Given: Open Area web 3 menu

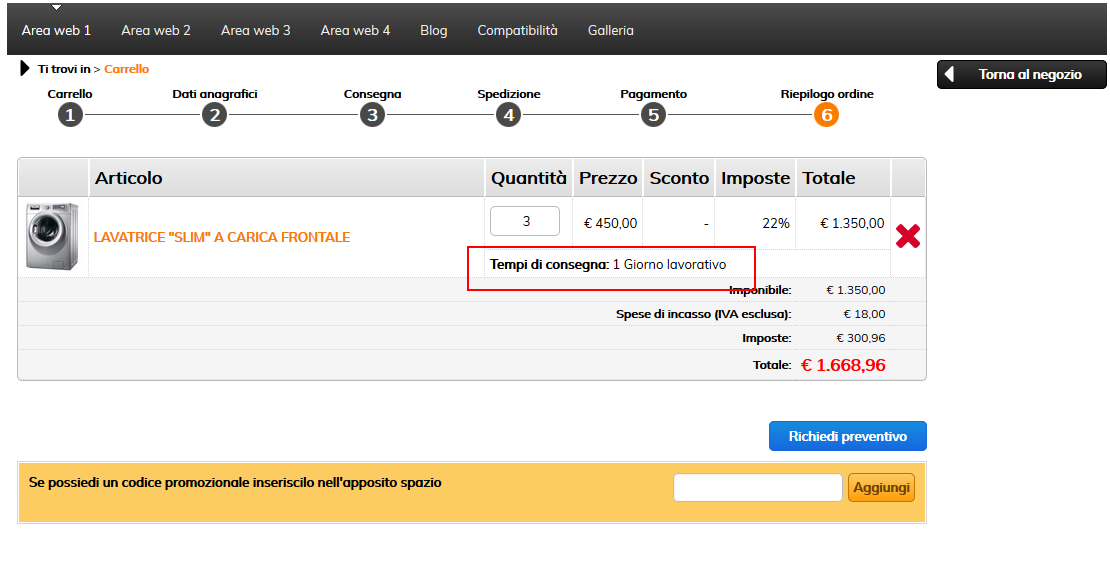Looking at the screenshot, I should (256, 30).
